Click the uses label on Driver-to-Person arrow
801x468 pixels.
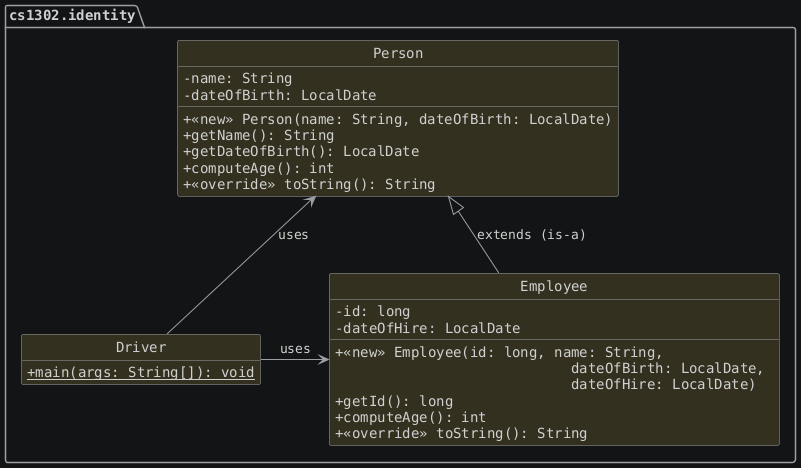293,235
